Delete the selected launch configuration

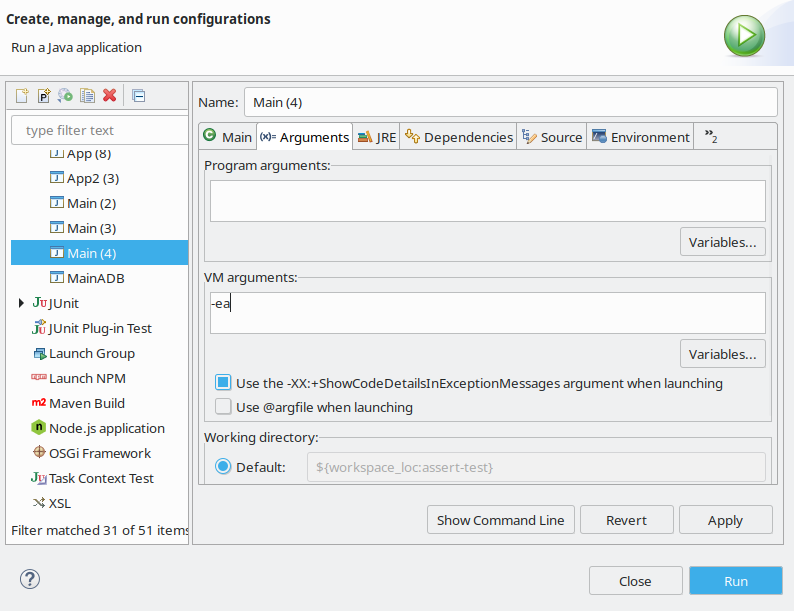click(110, 96)
